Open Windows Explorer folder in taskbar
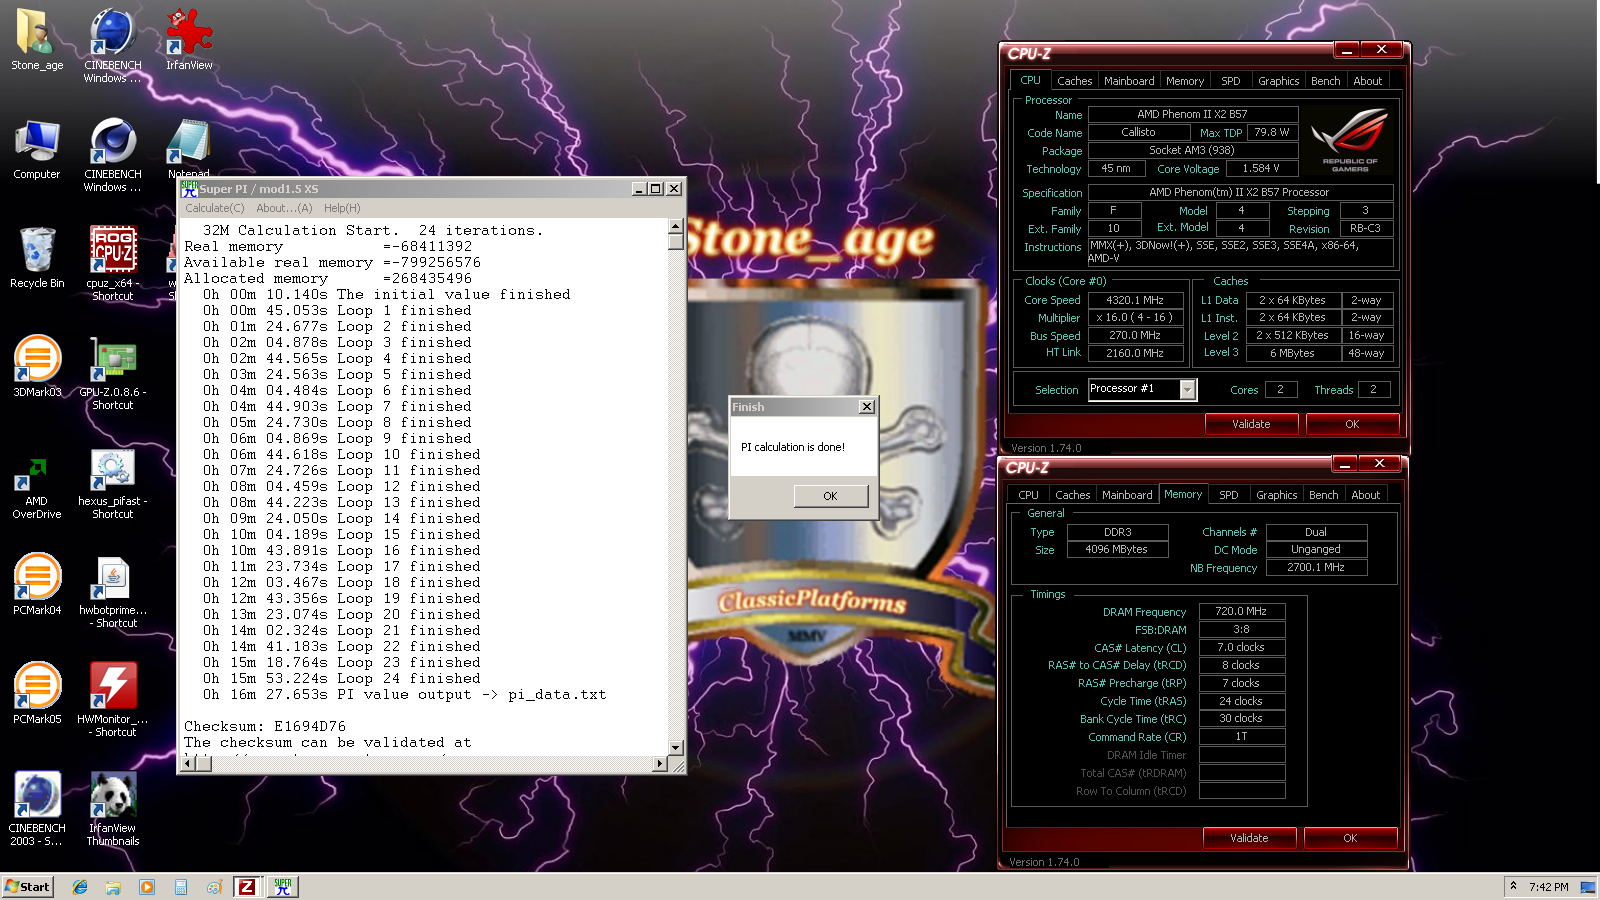Image resolution: width=1600 pixels, height=900 pixels. [x=113, y=887]
